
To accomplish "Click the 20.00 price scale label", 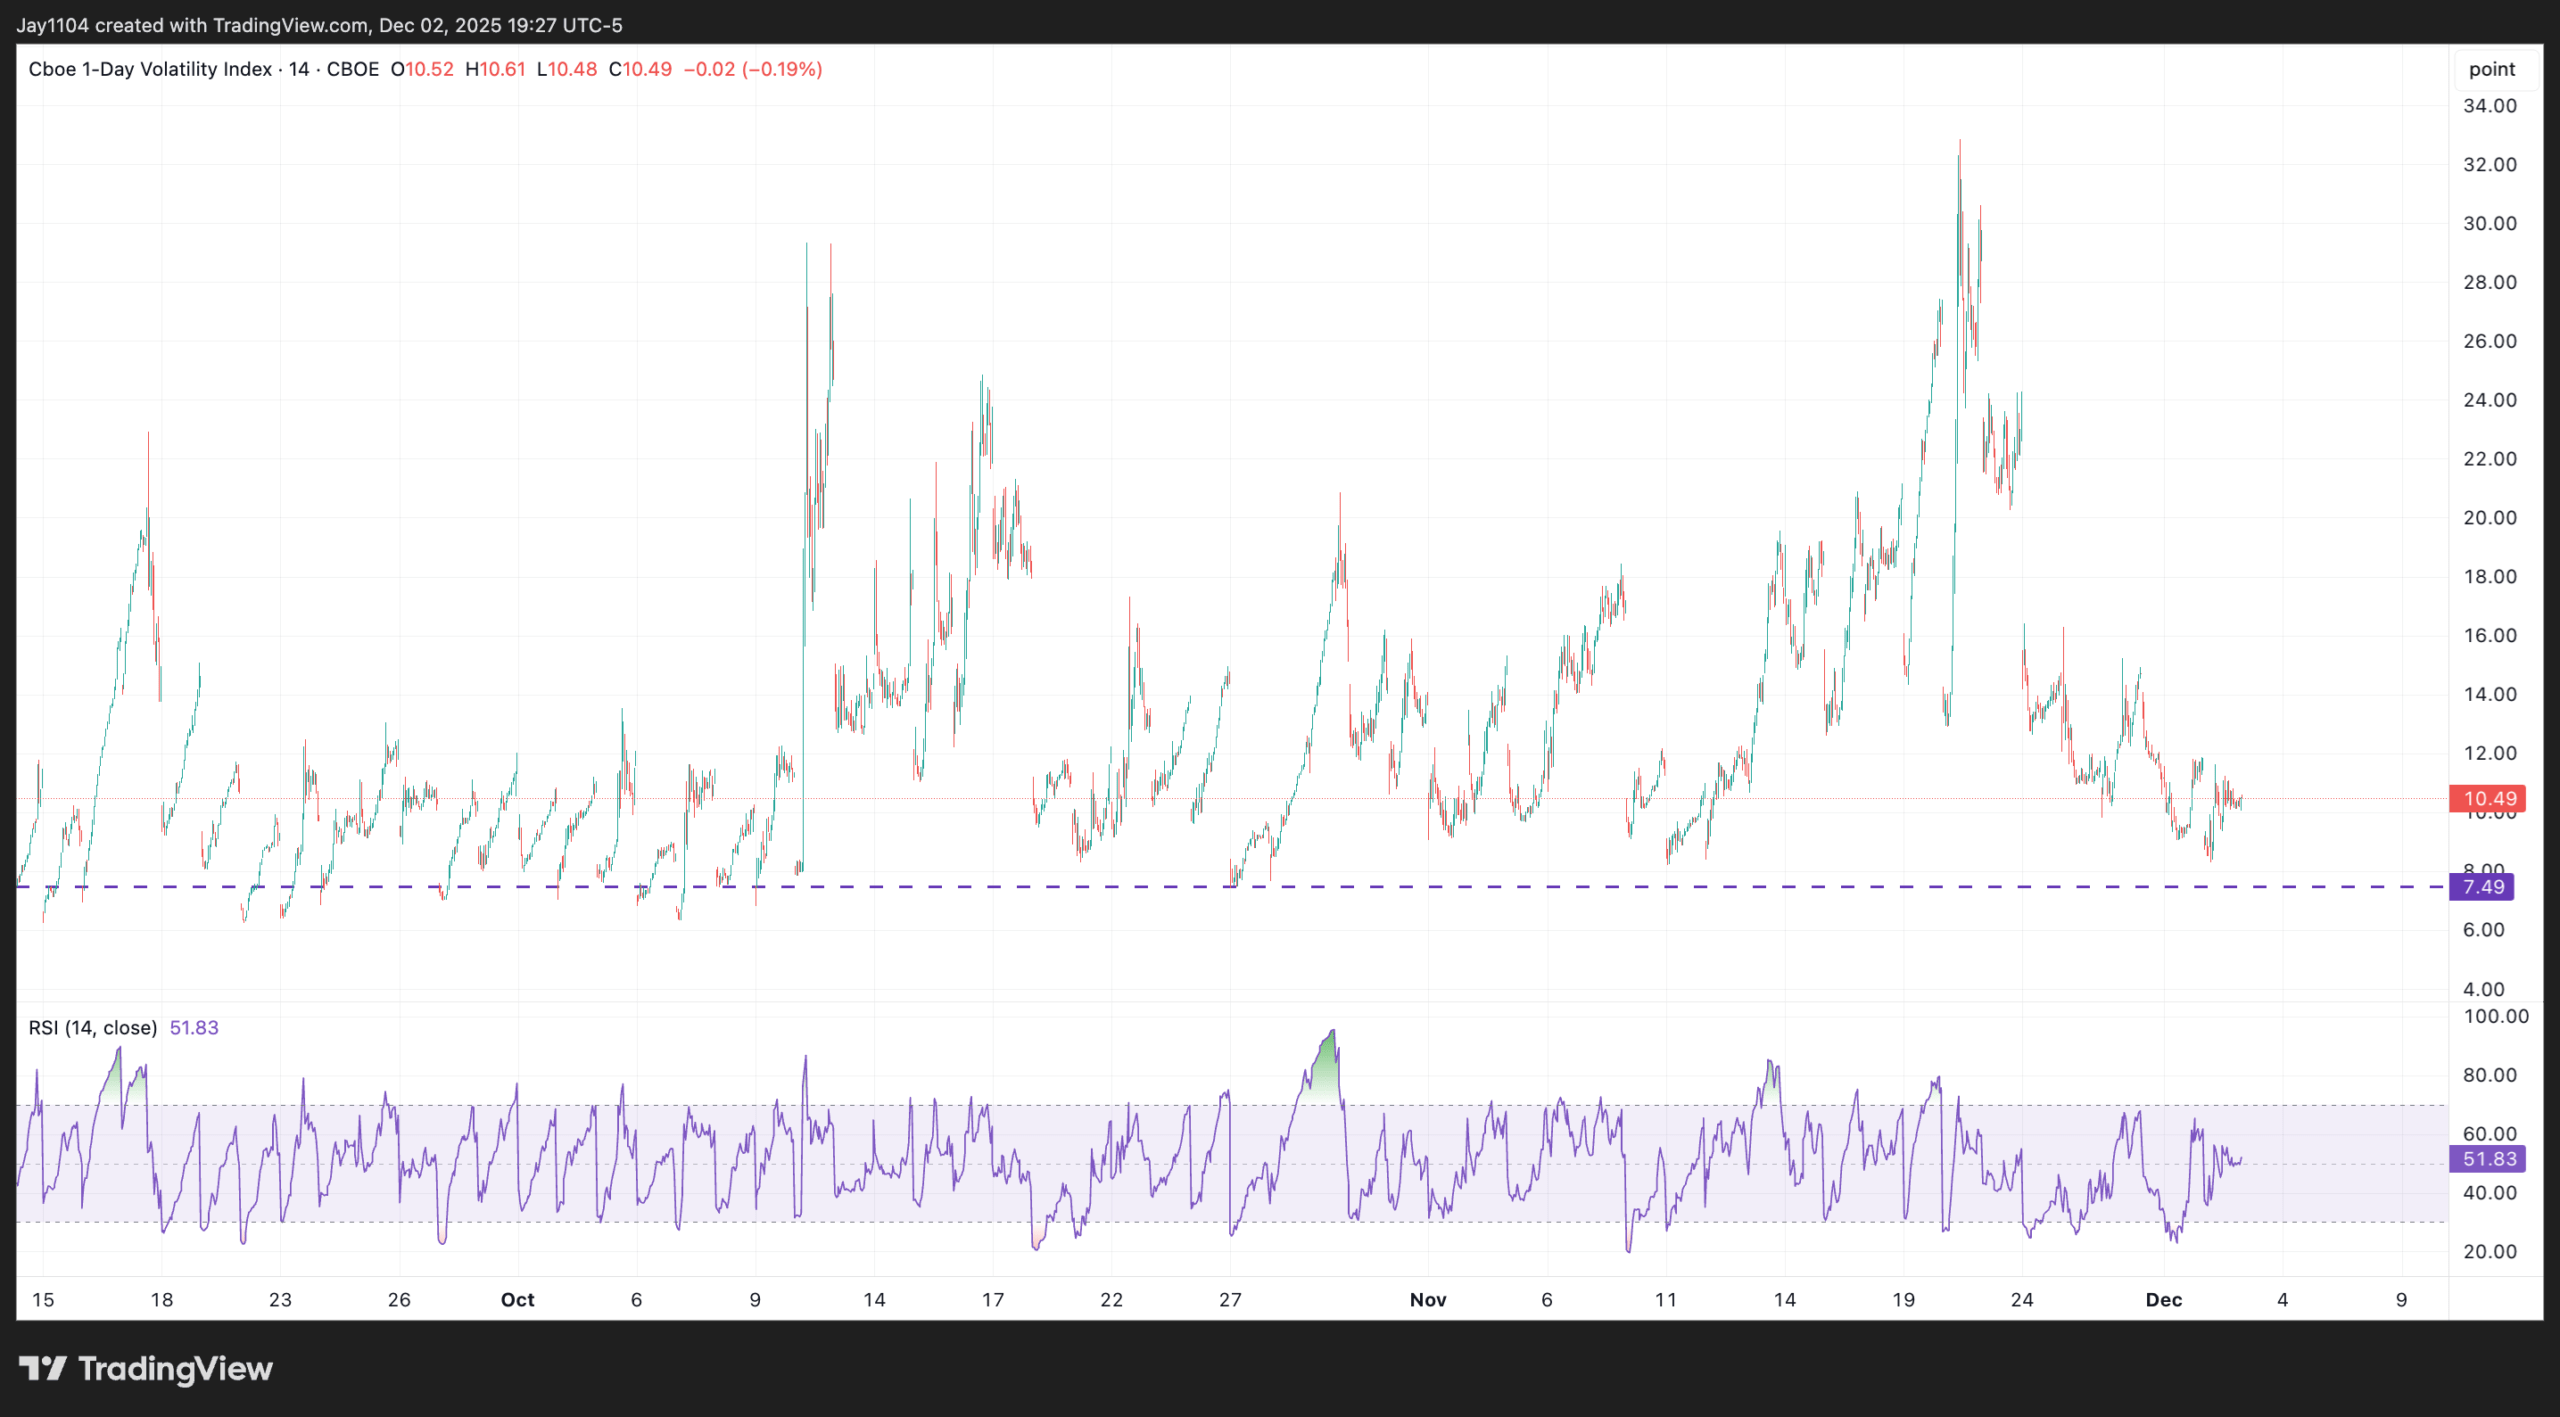I will (2489, 518).
